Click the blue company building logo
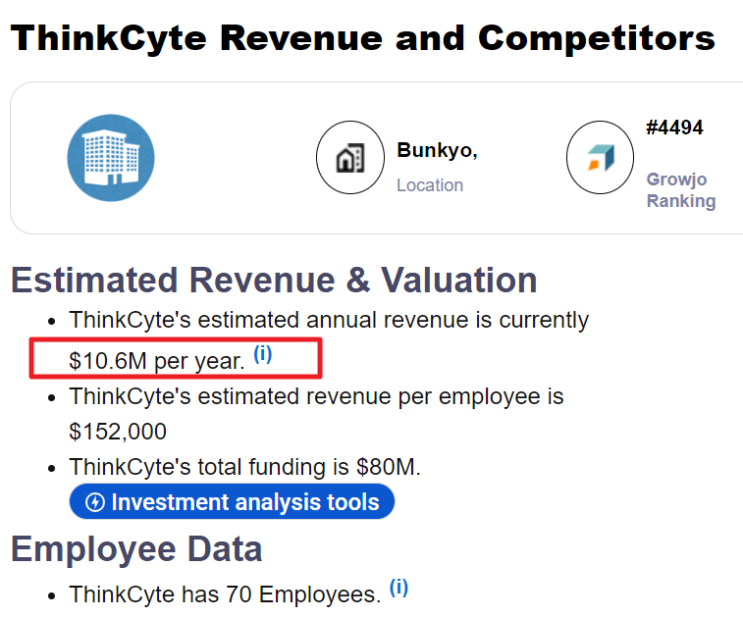This screenshot has width=743, height=618. tap(111, 158)
